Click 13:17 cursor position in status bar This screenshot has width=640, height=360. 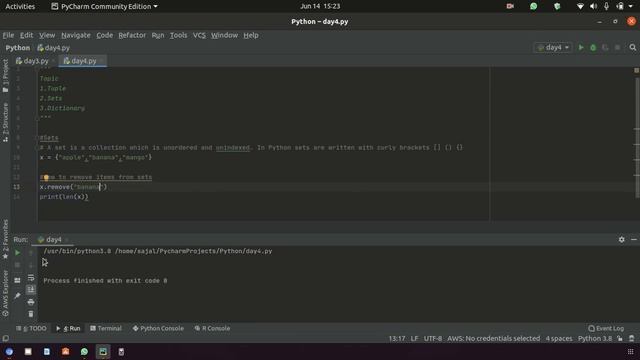tap(397, 338)
